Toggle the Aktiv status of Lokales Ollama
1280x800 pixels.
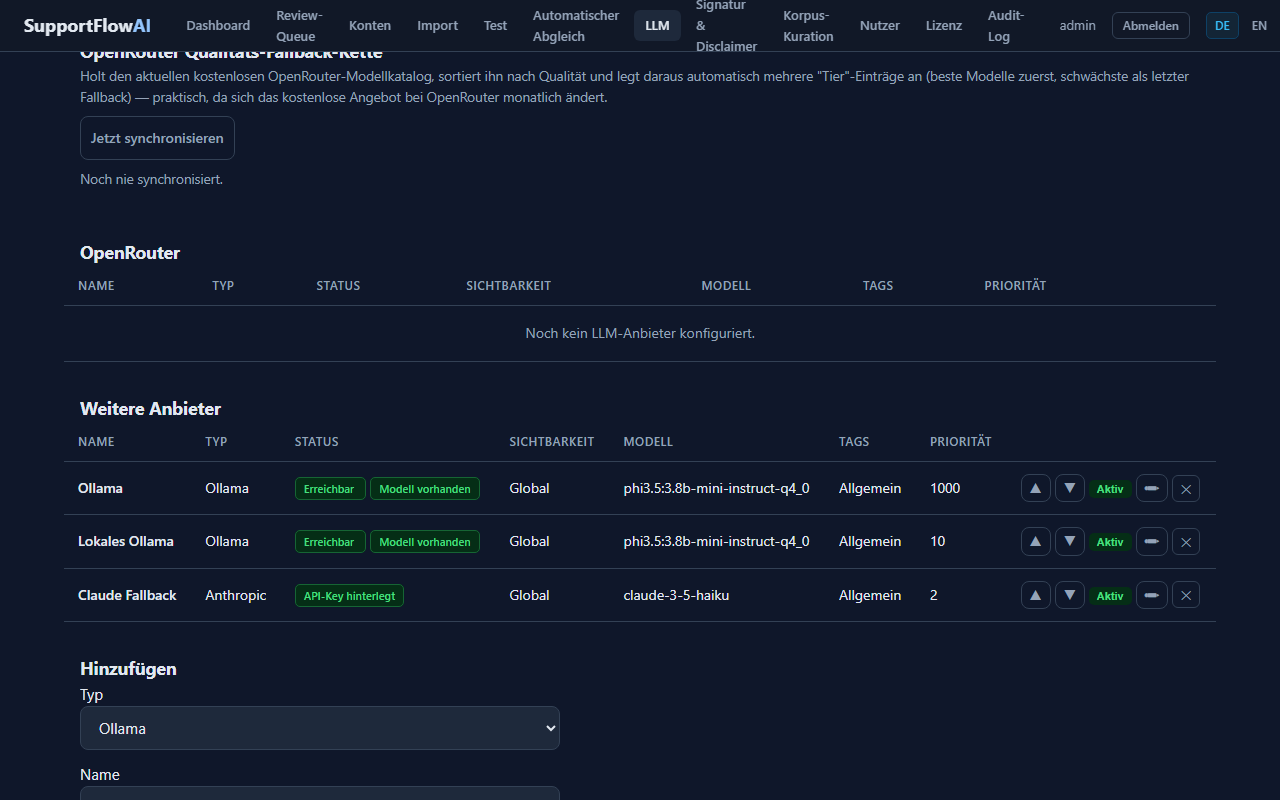point(1110,542)
